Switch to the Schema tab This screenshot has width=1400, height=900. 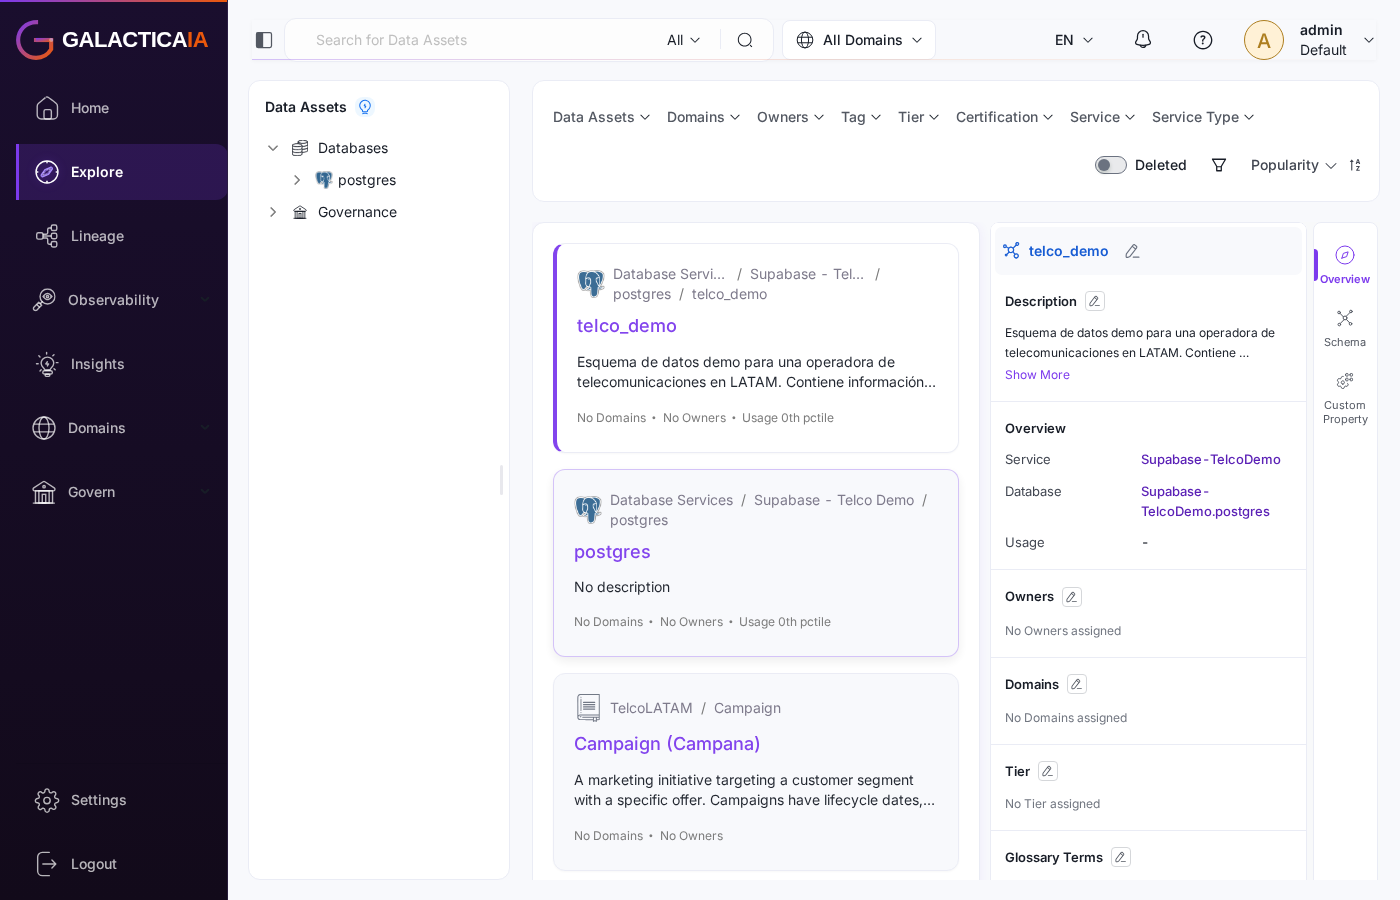click(x=1345, y=328)
